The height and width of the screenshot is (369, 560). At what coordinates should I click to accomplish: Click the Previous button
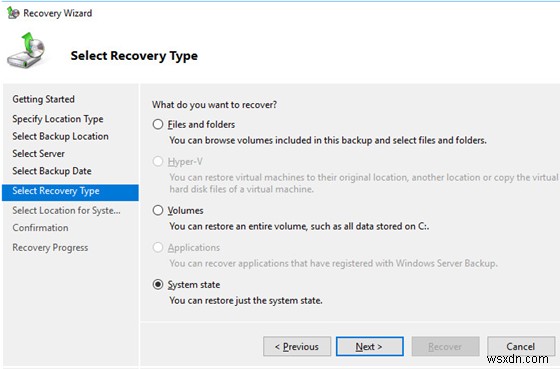coord(297,346)
